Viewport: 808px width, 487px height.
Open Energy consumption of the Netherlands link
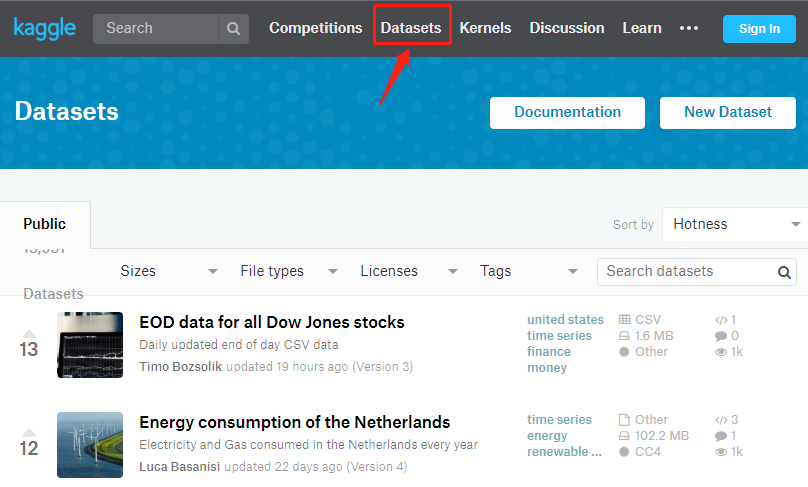(x=295, y=422)
